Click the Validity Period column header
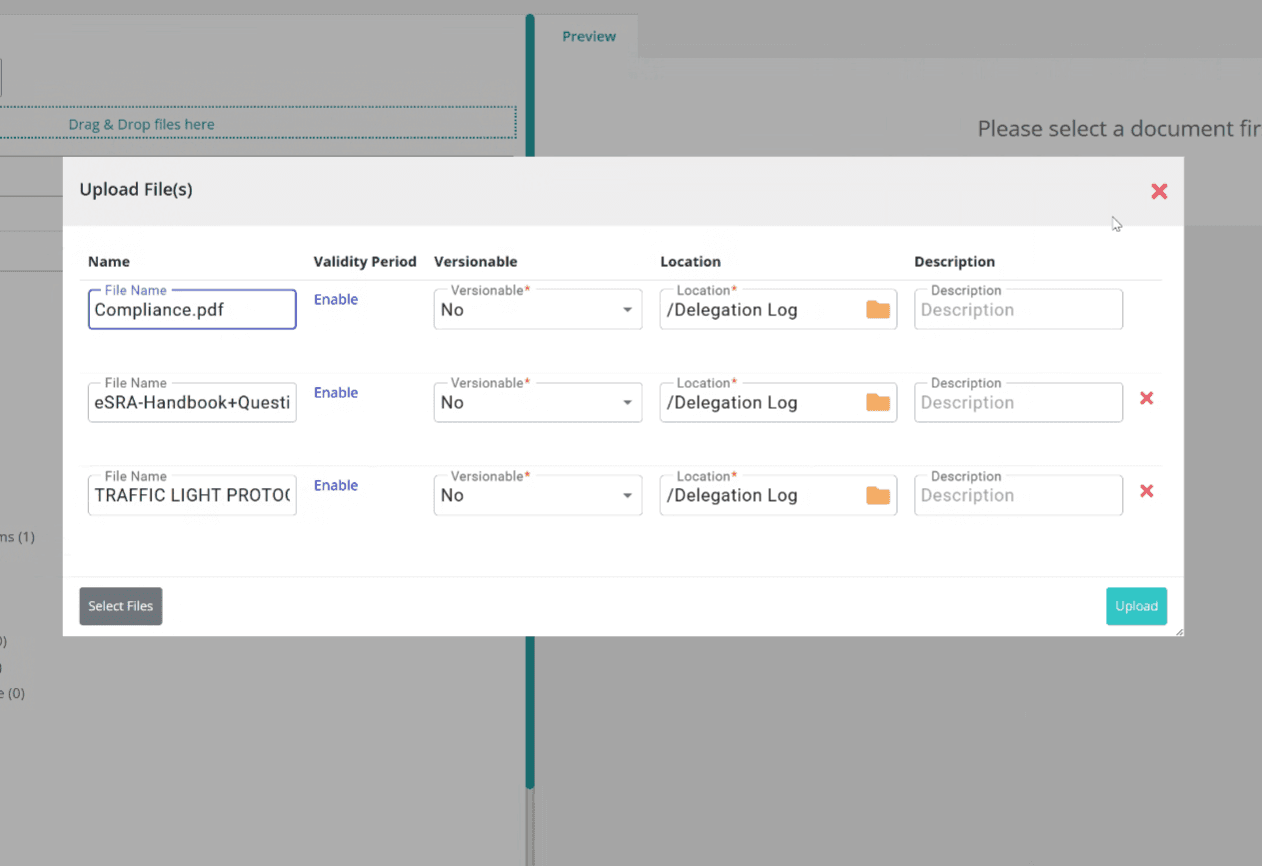Screen dimensions: 1262x866 coord(365,261)
